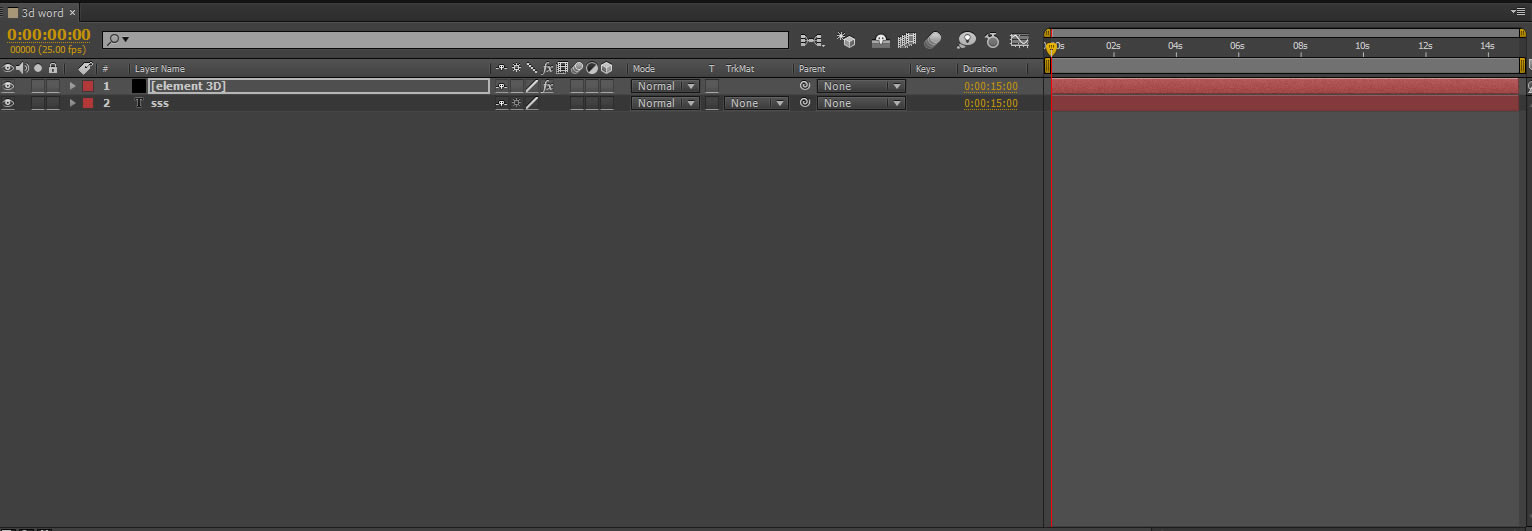Click the text type icon of sss layer
Image resolution: width=1532 pixels, height=531 pixels.
[138, 103]
